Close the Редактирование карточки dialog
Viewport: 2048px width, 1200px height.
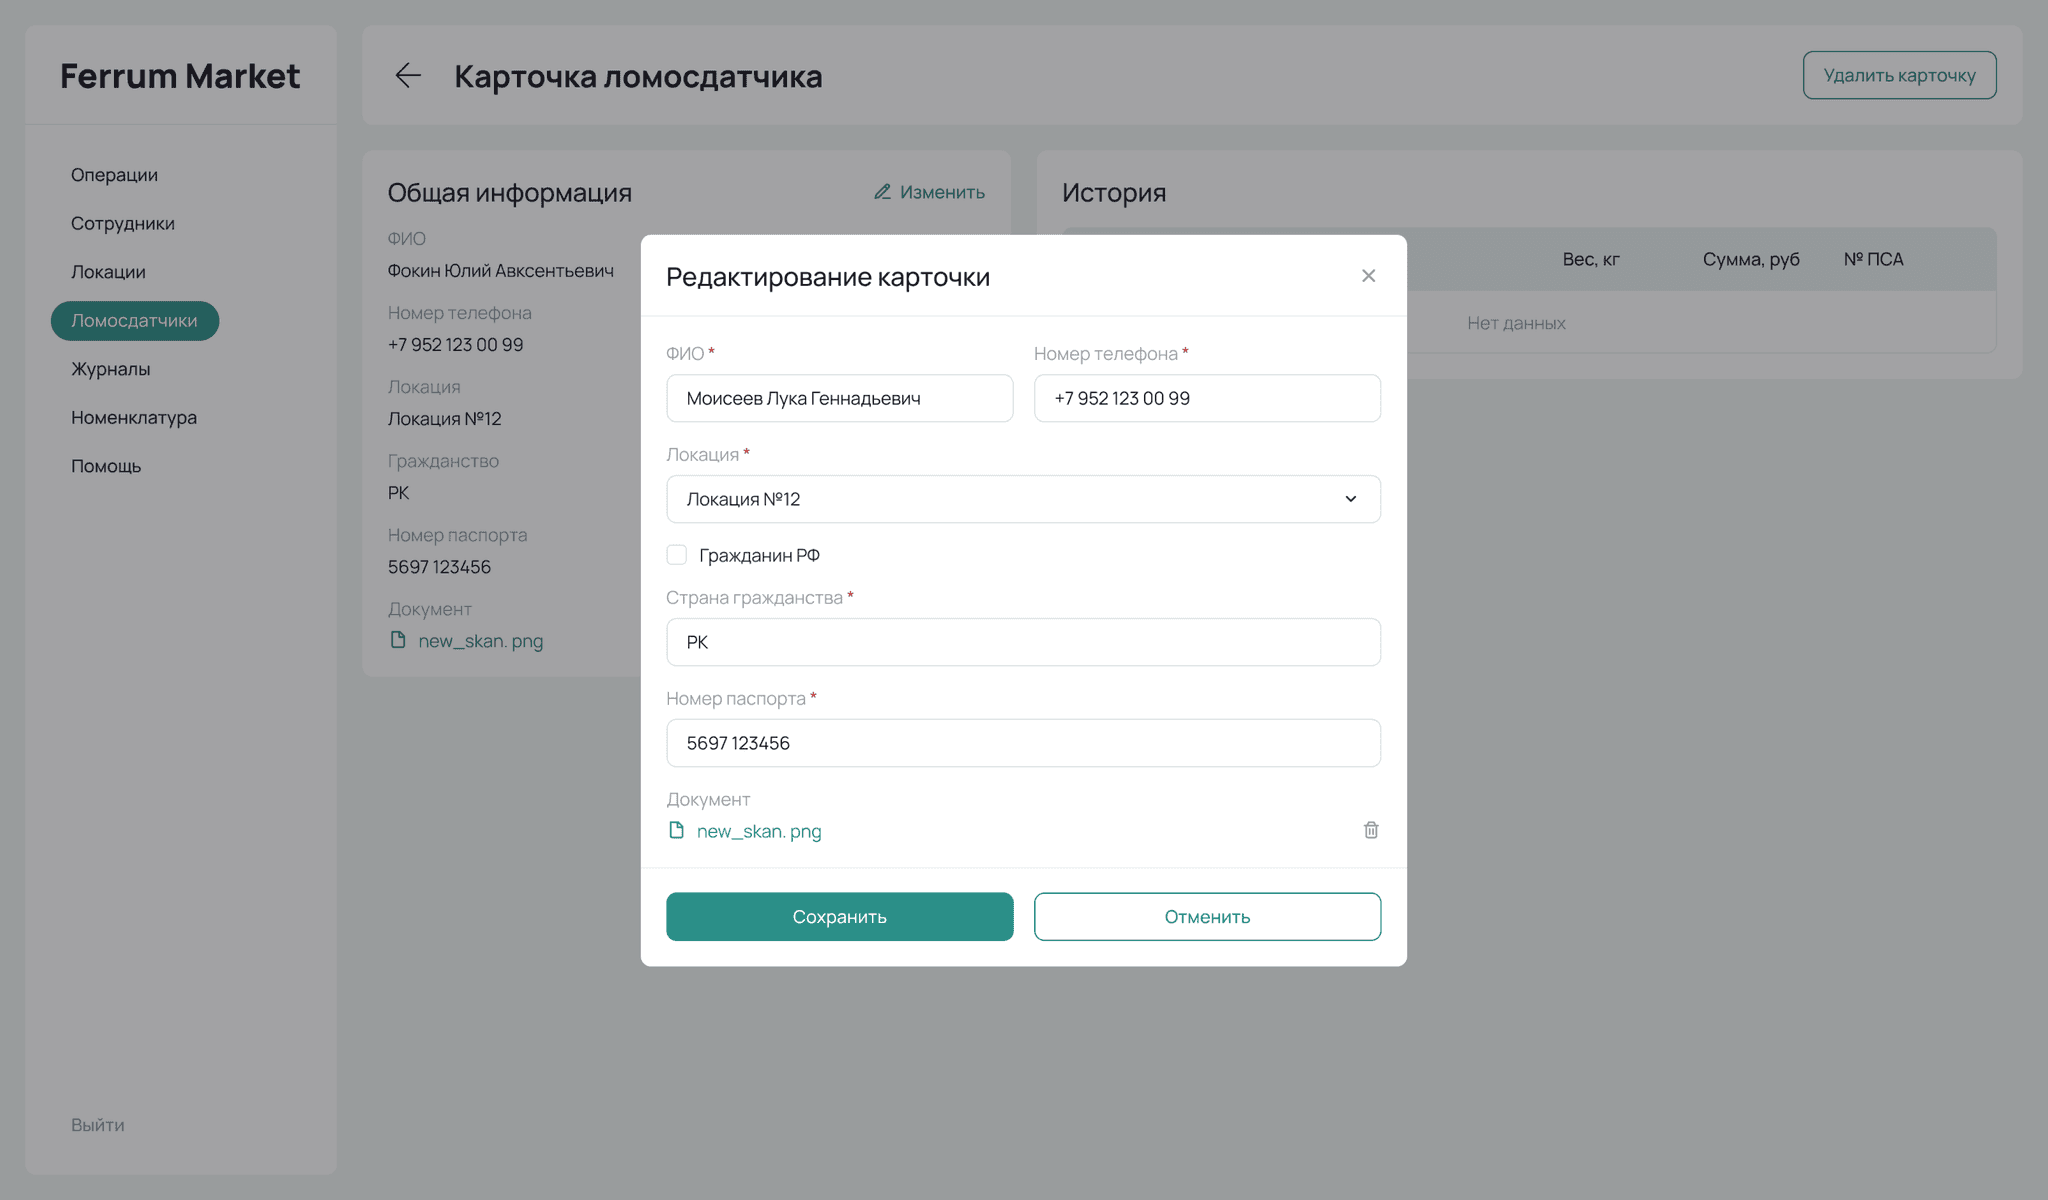coord(1368,276)
